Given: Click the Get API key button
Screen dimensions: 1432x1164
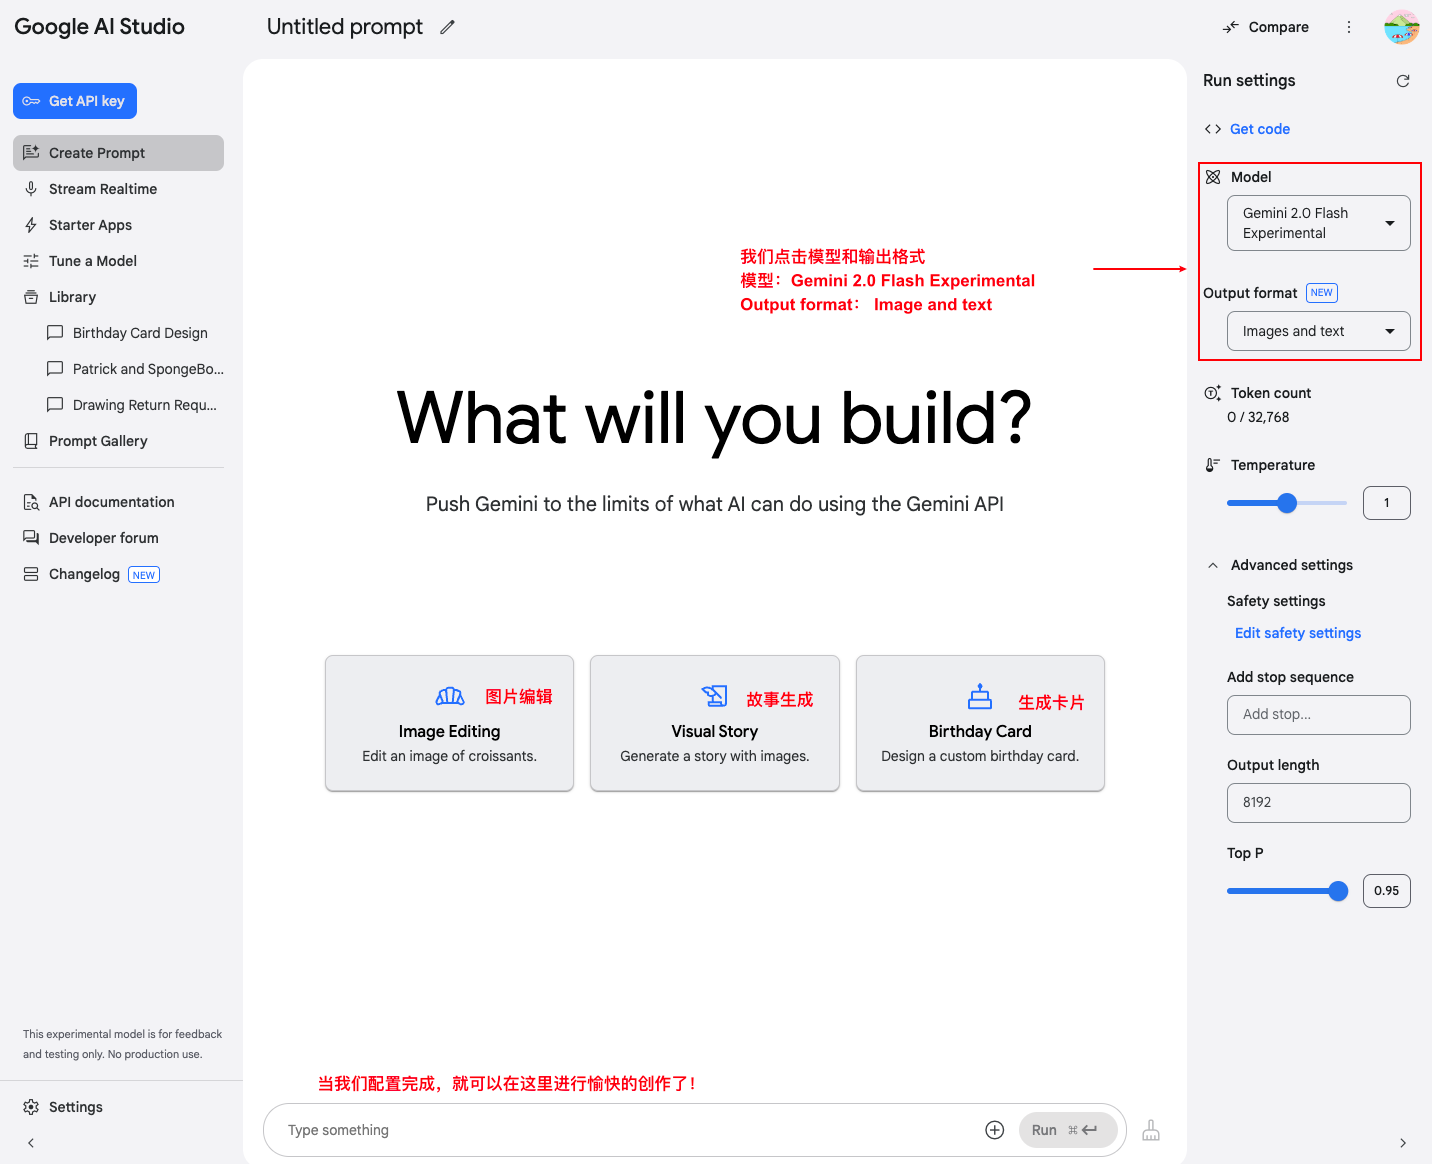Looking at the screenshot, I should click(75, 101).
